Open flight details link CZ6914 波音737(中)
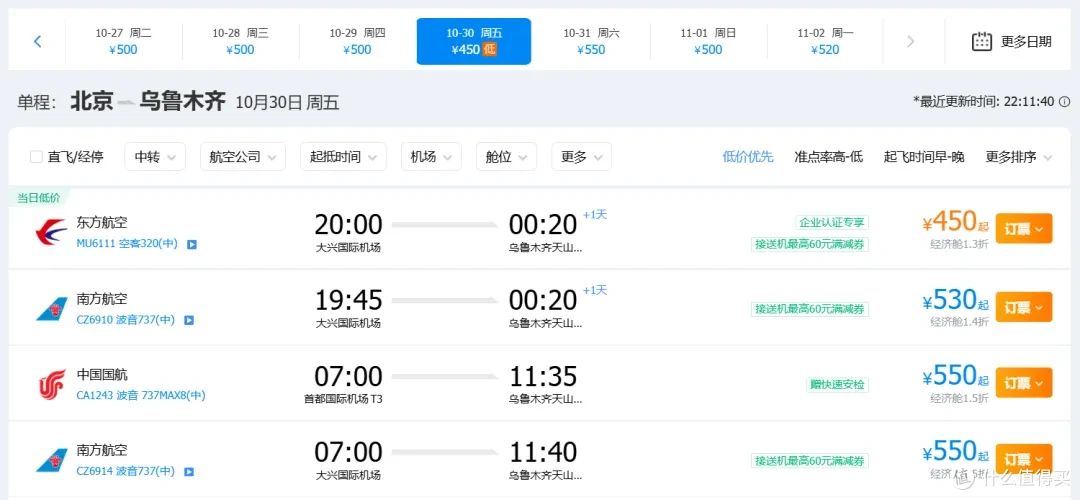The width and height of the screenshot is (1080, 500). pos(125,472)
